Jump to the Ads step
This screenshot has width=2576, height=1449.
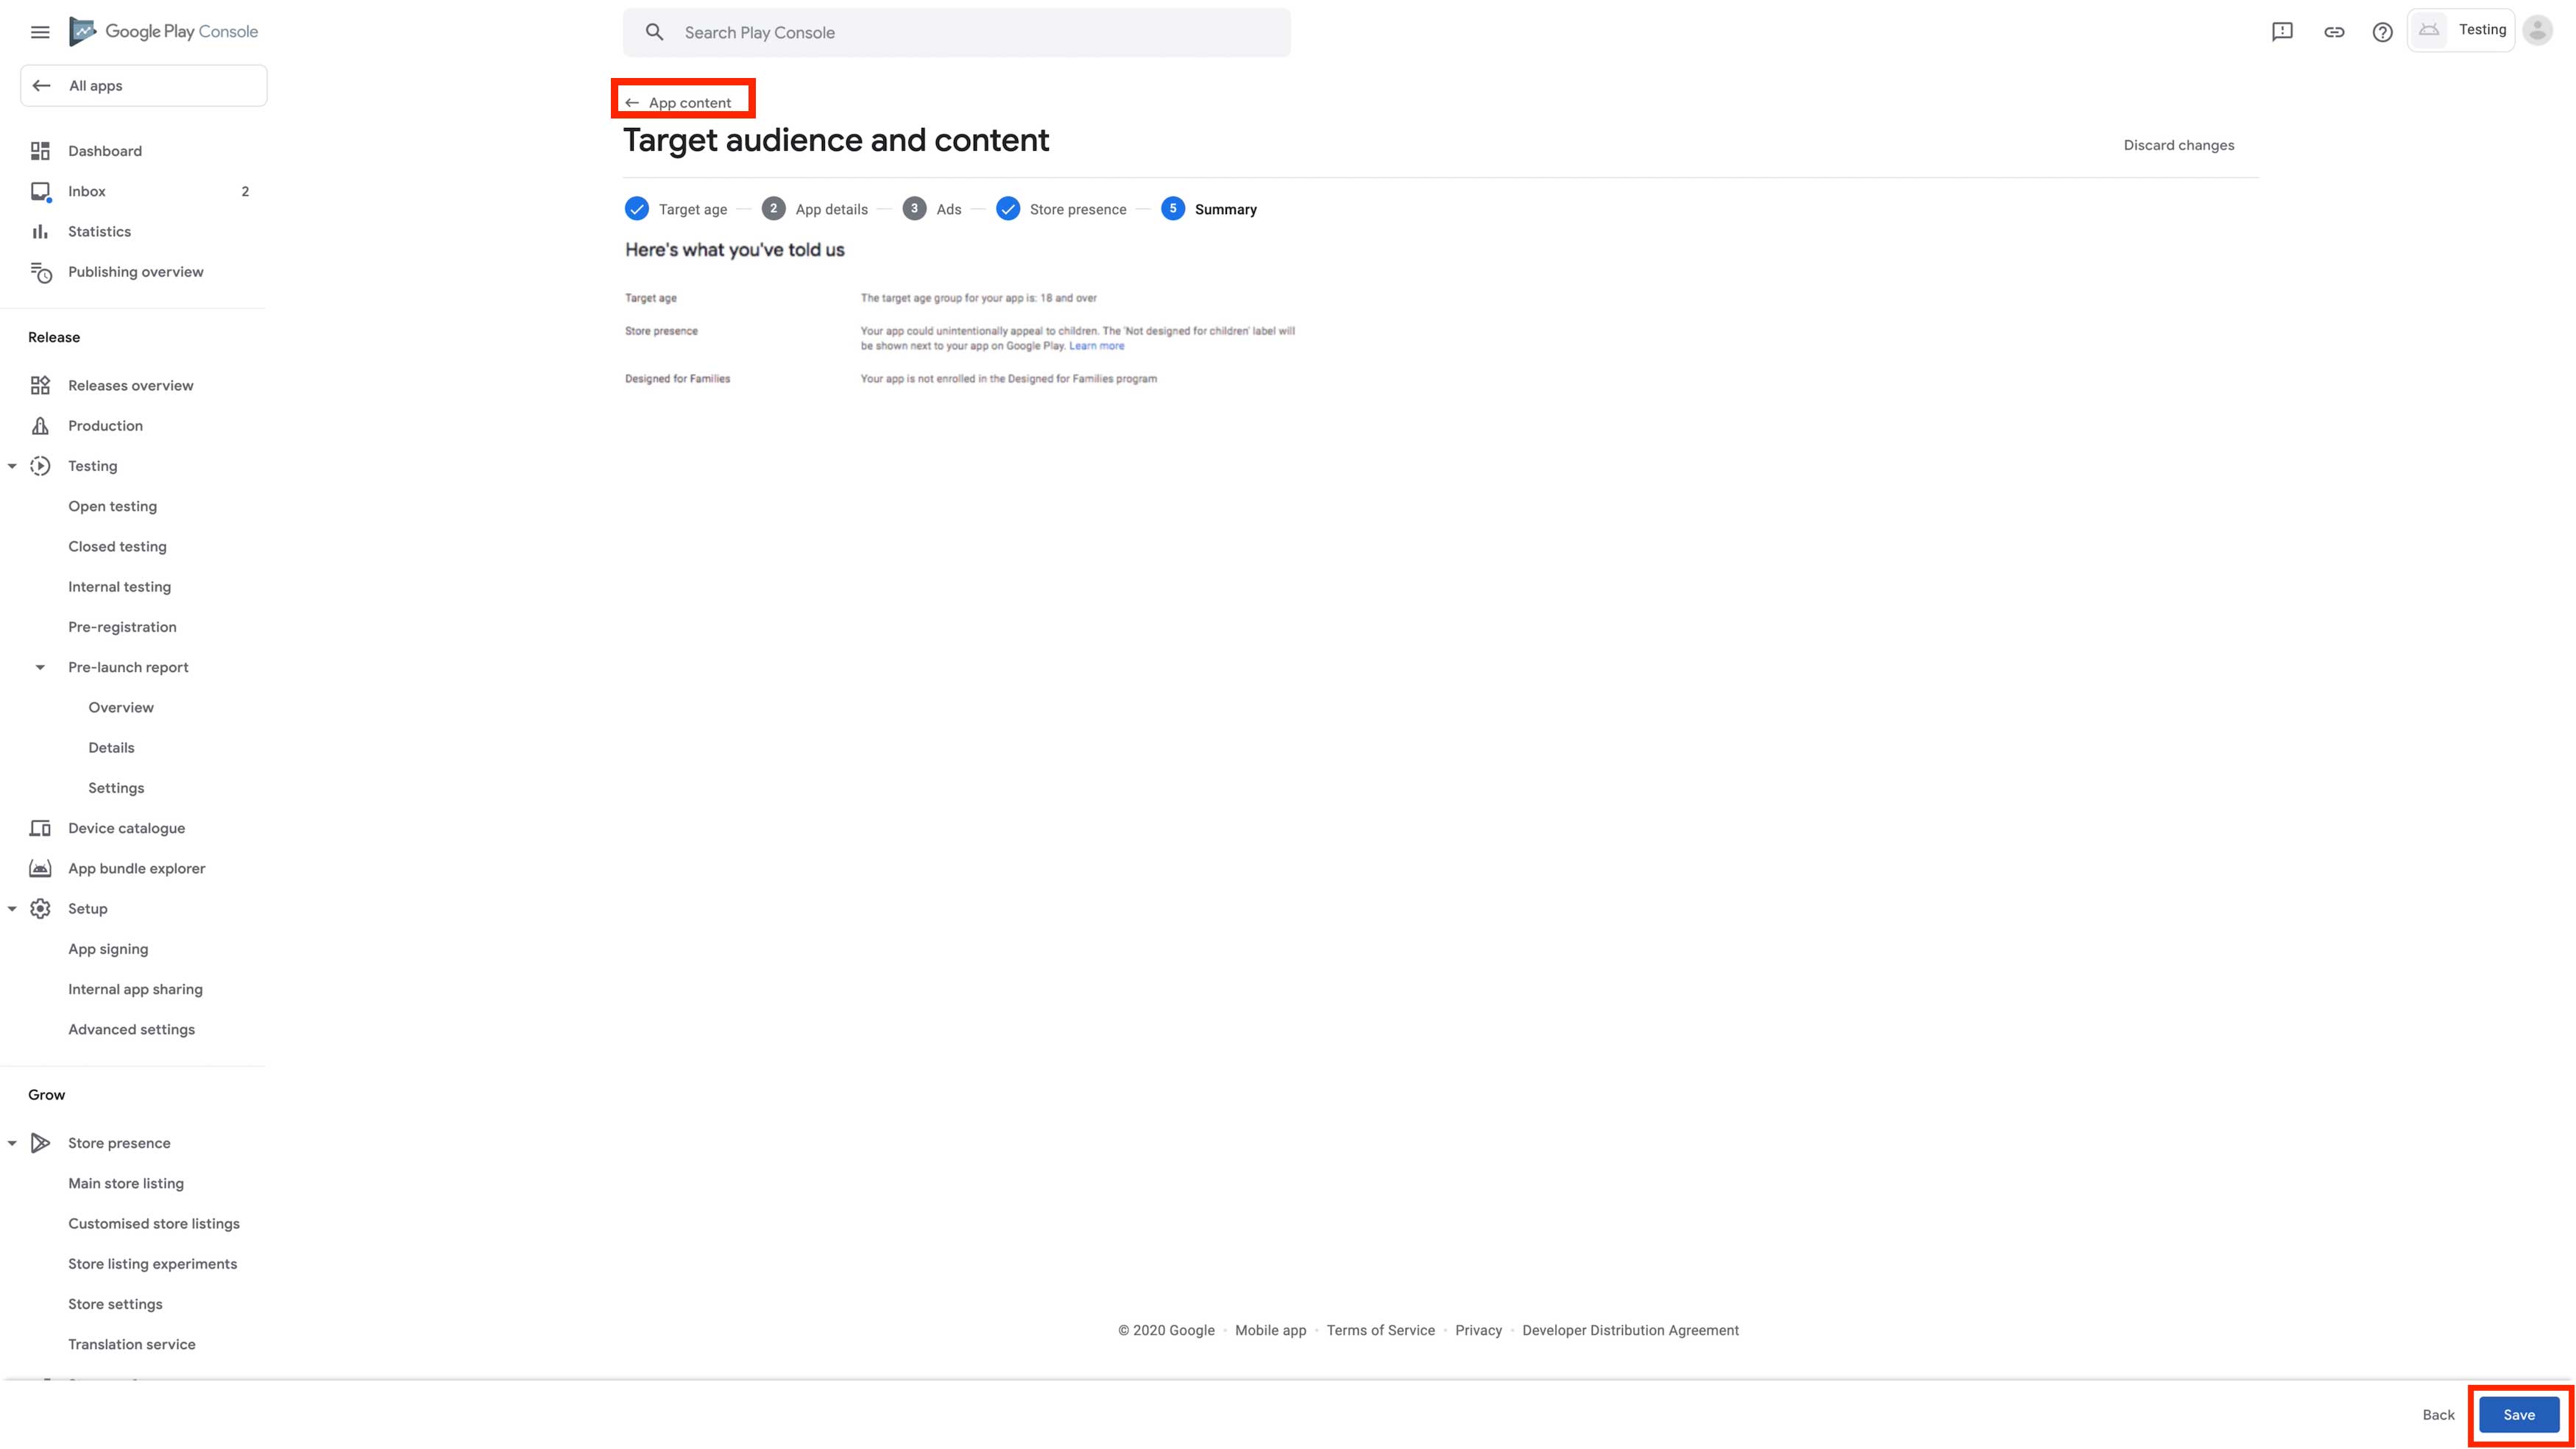[x=931, y=209]
